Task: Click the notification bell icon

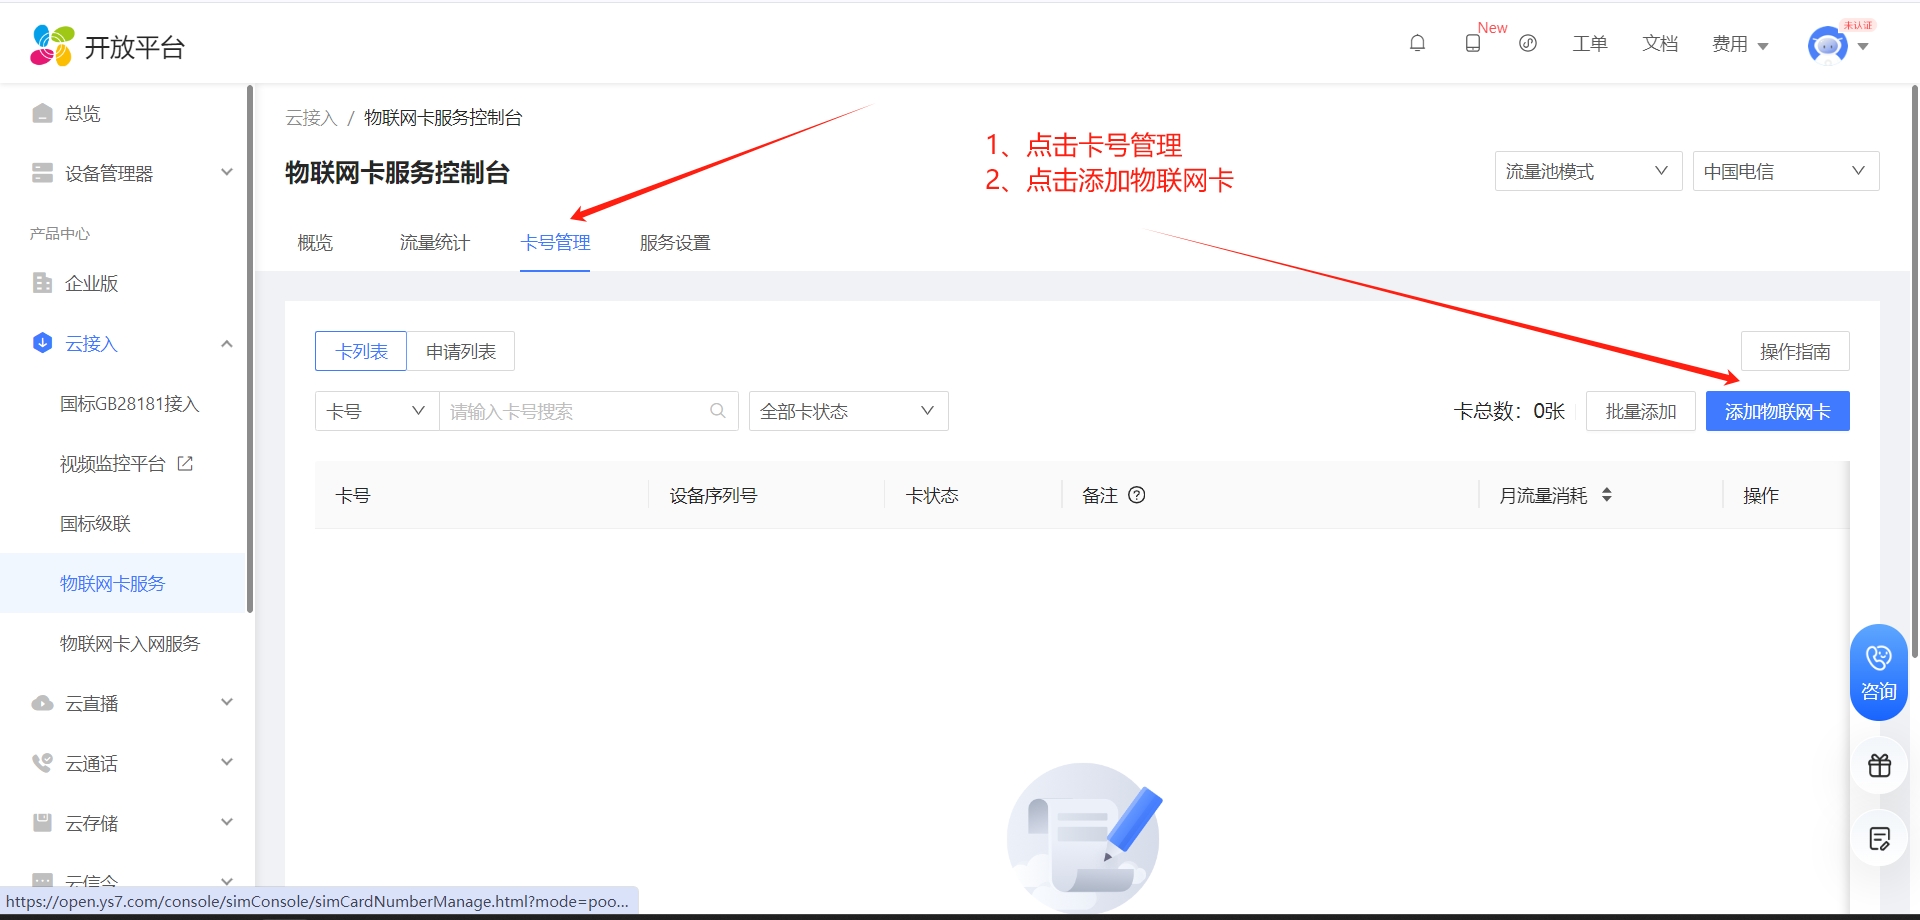Action: [x=1417, y=43]
